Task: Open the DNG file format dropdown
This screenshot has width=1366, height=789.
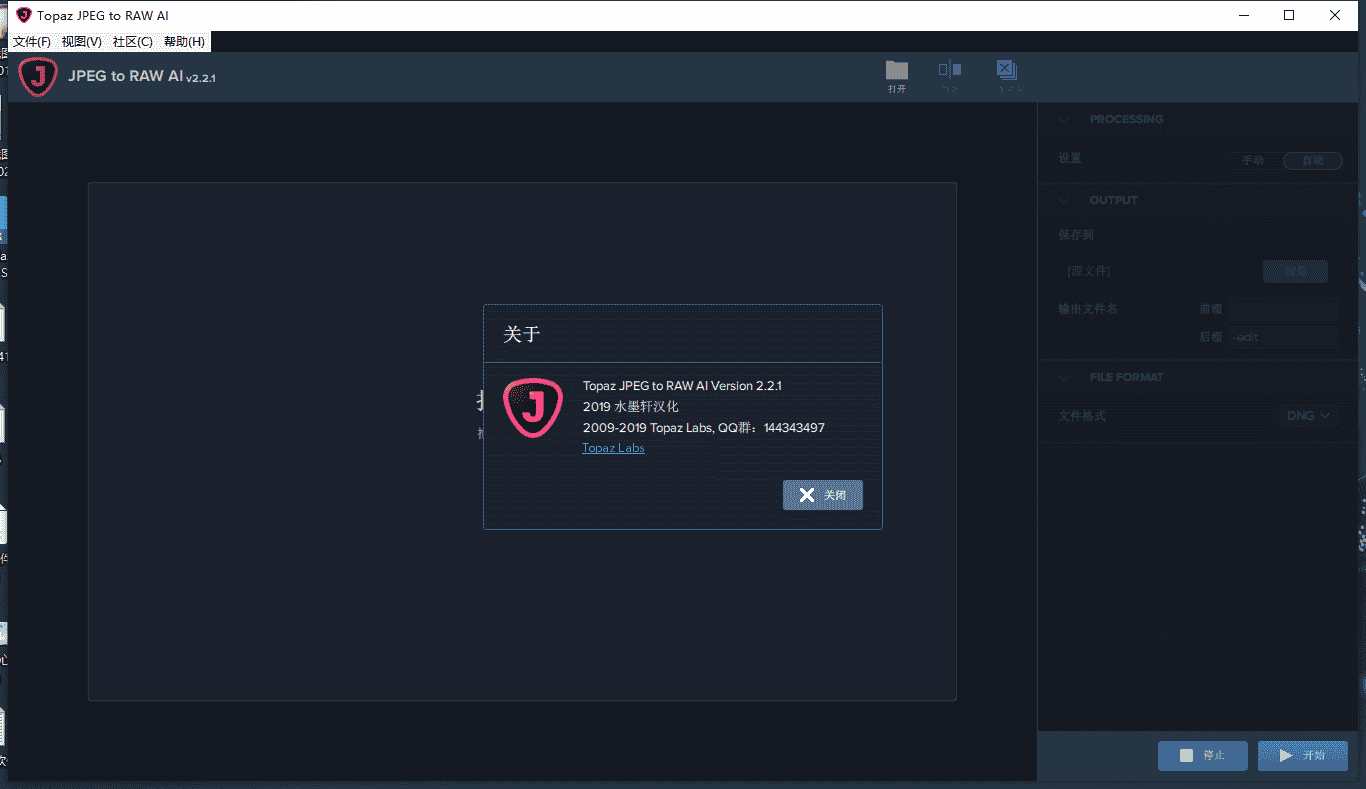Action: click(x=1308, y=415)
